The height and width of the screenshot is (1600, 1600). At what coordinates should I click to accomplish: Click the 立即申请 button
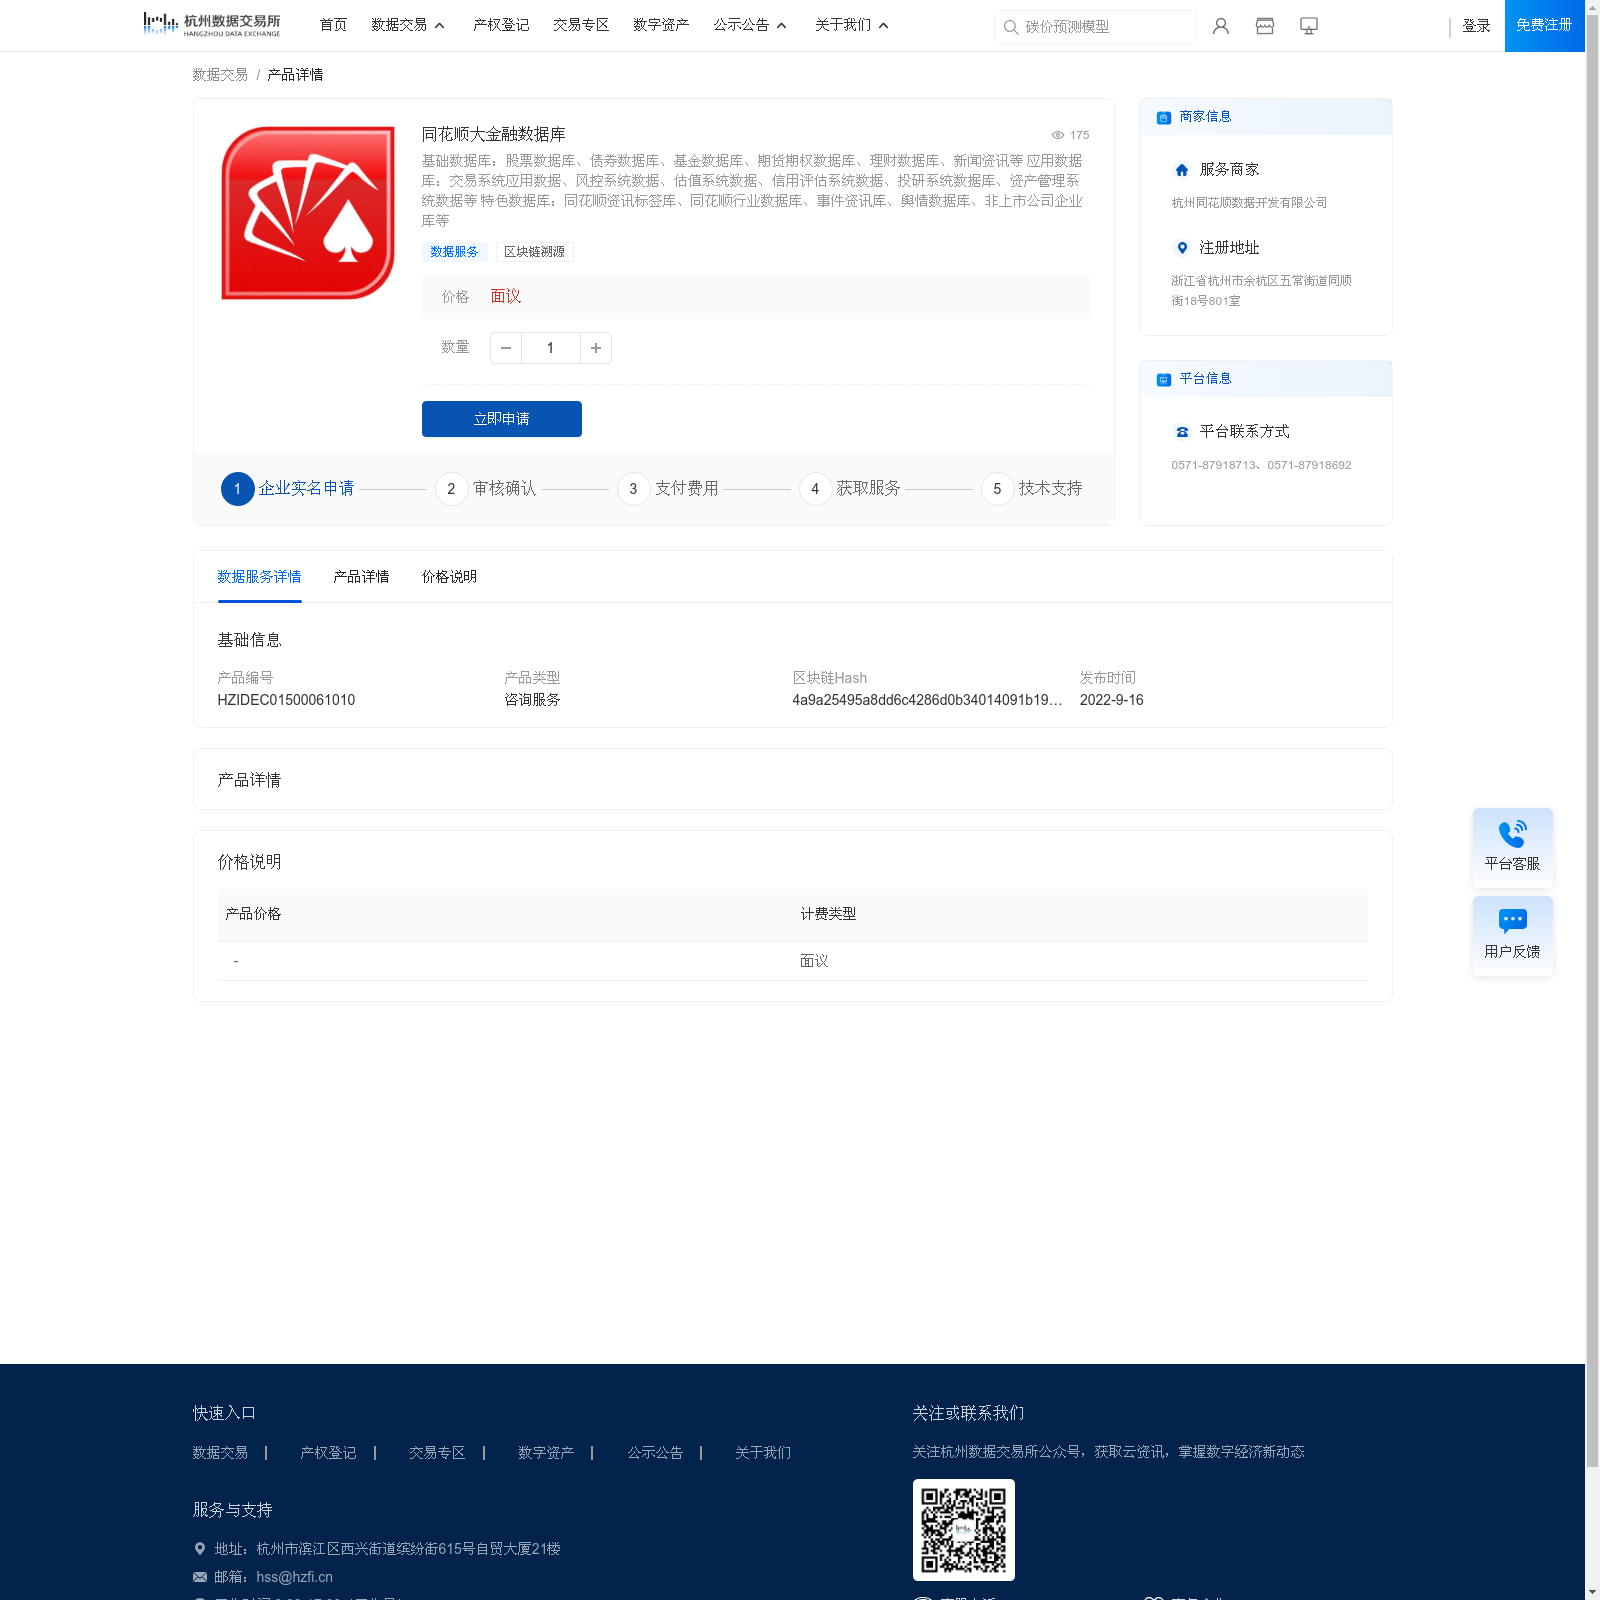(x=502, y=419)
